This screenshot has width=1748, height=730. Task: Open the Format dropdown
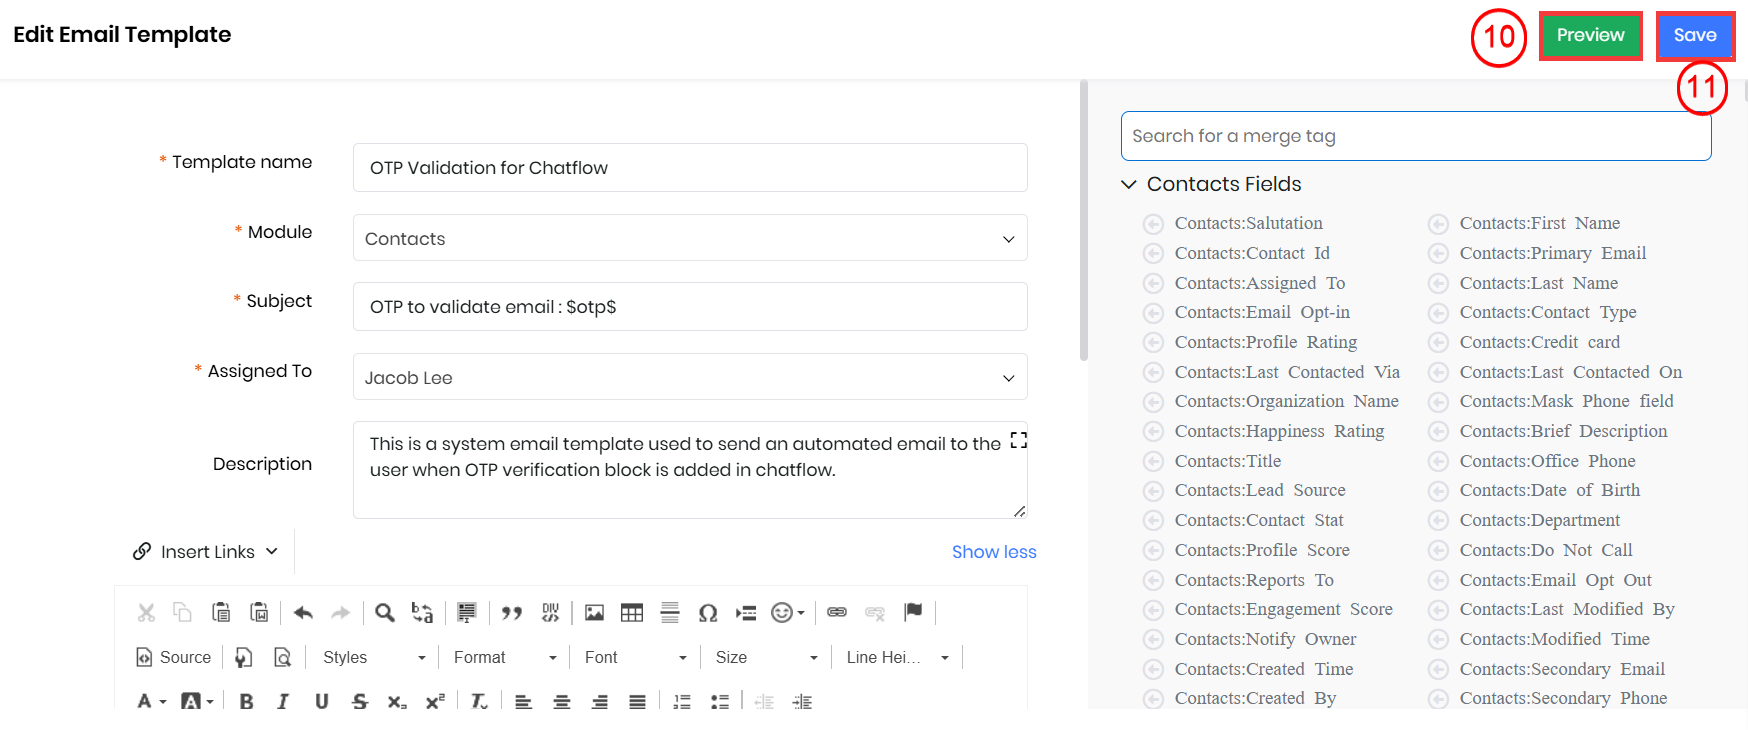505,657
